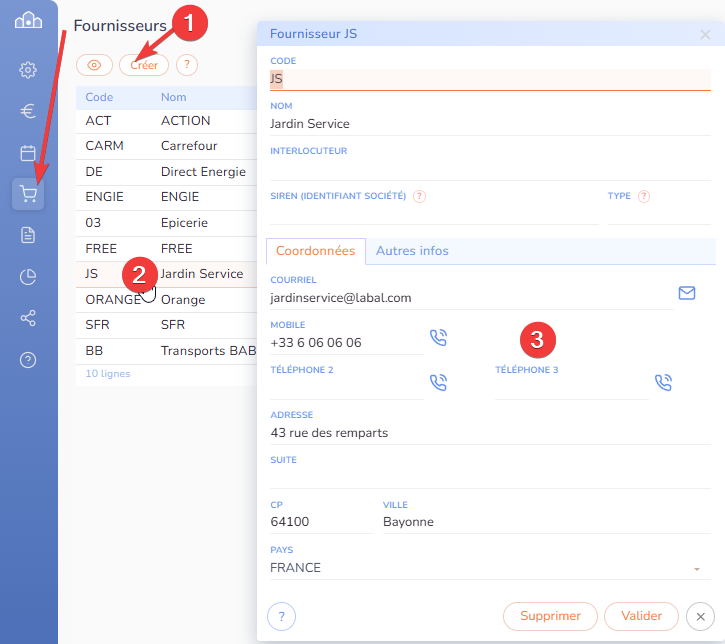Open the euro finance section
Viewport: 725px width, 644px height.
pyautogui.click(x=28, y=111)
